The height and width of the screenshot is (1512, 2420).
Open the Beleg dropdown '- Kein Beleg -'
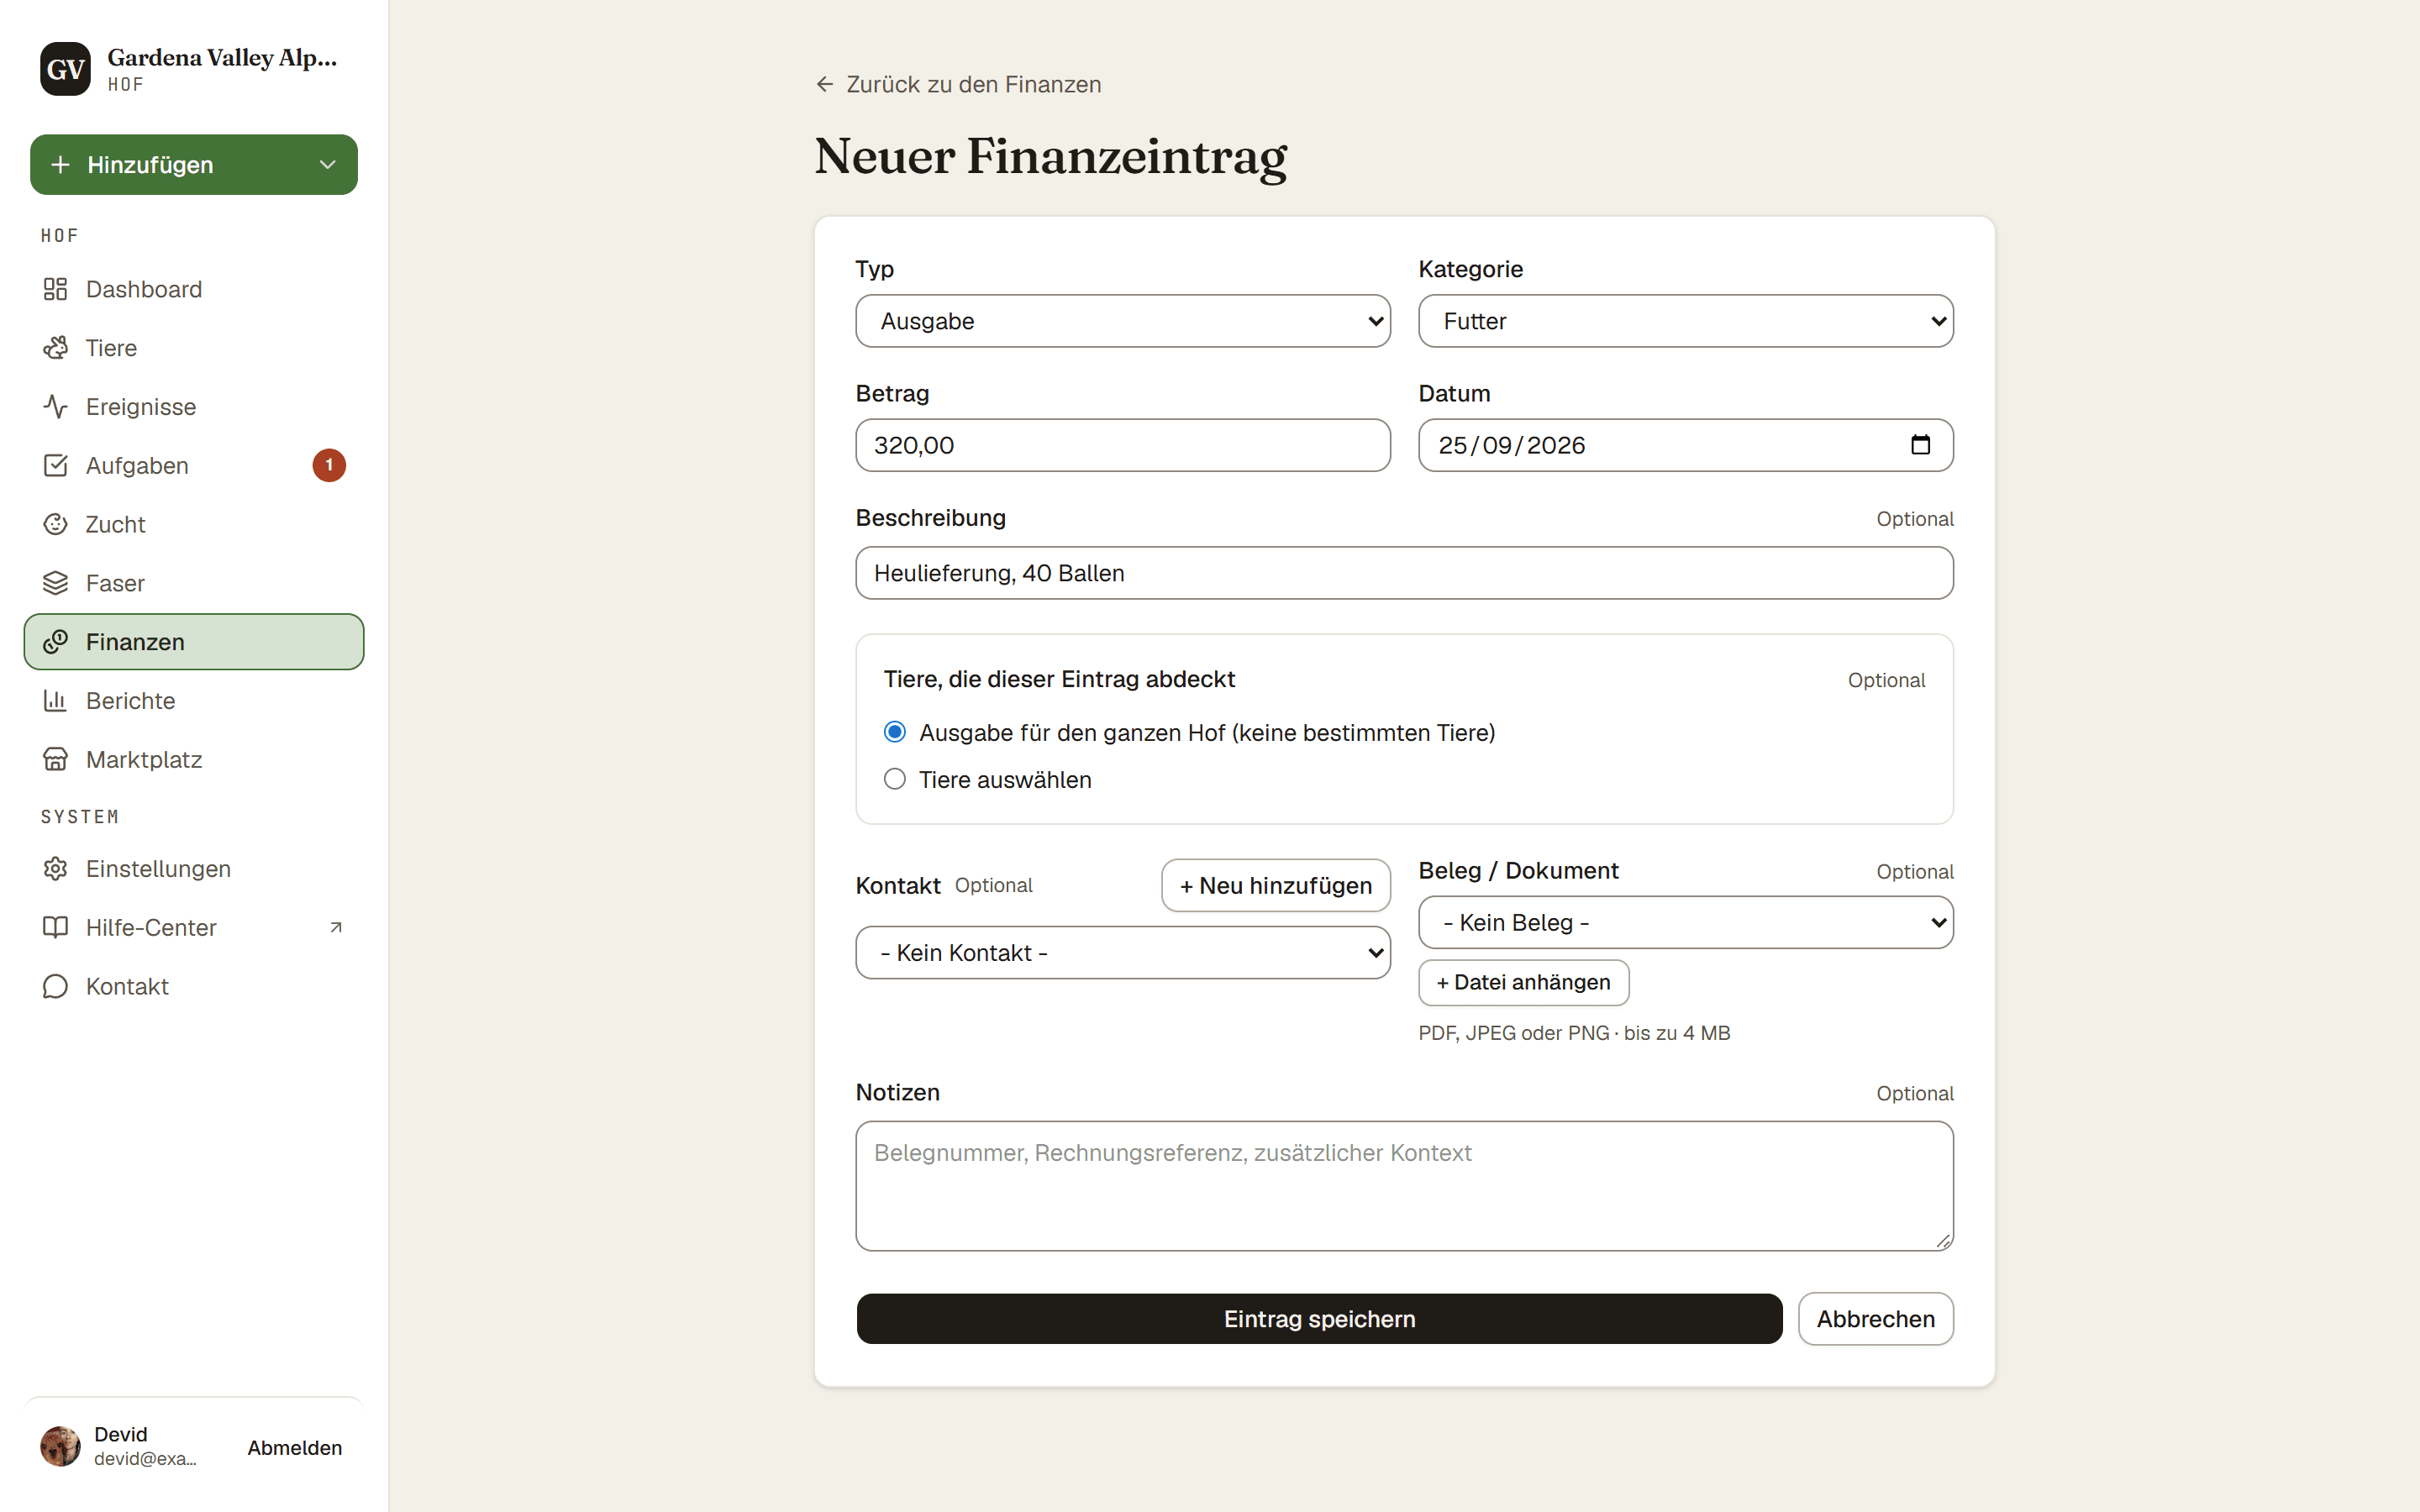tap(1686, 923)
